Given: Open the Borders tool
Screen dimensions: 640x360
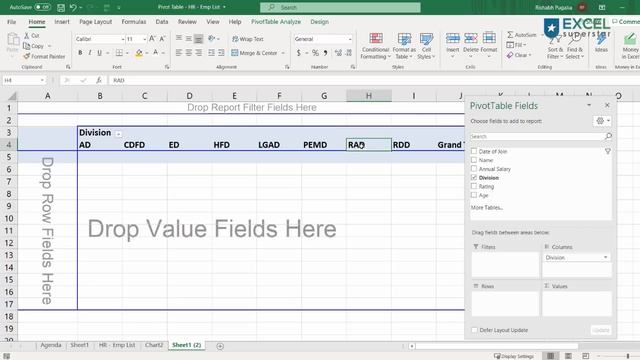Looking at the screenshot, I should pyautogui.click(x=119, y=53).
